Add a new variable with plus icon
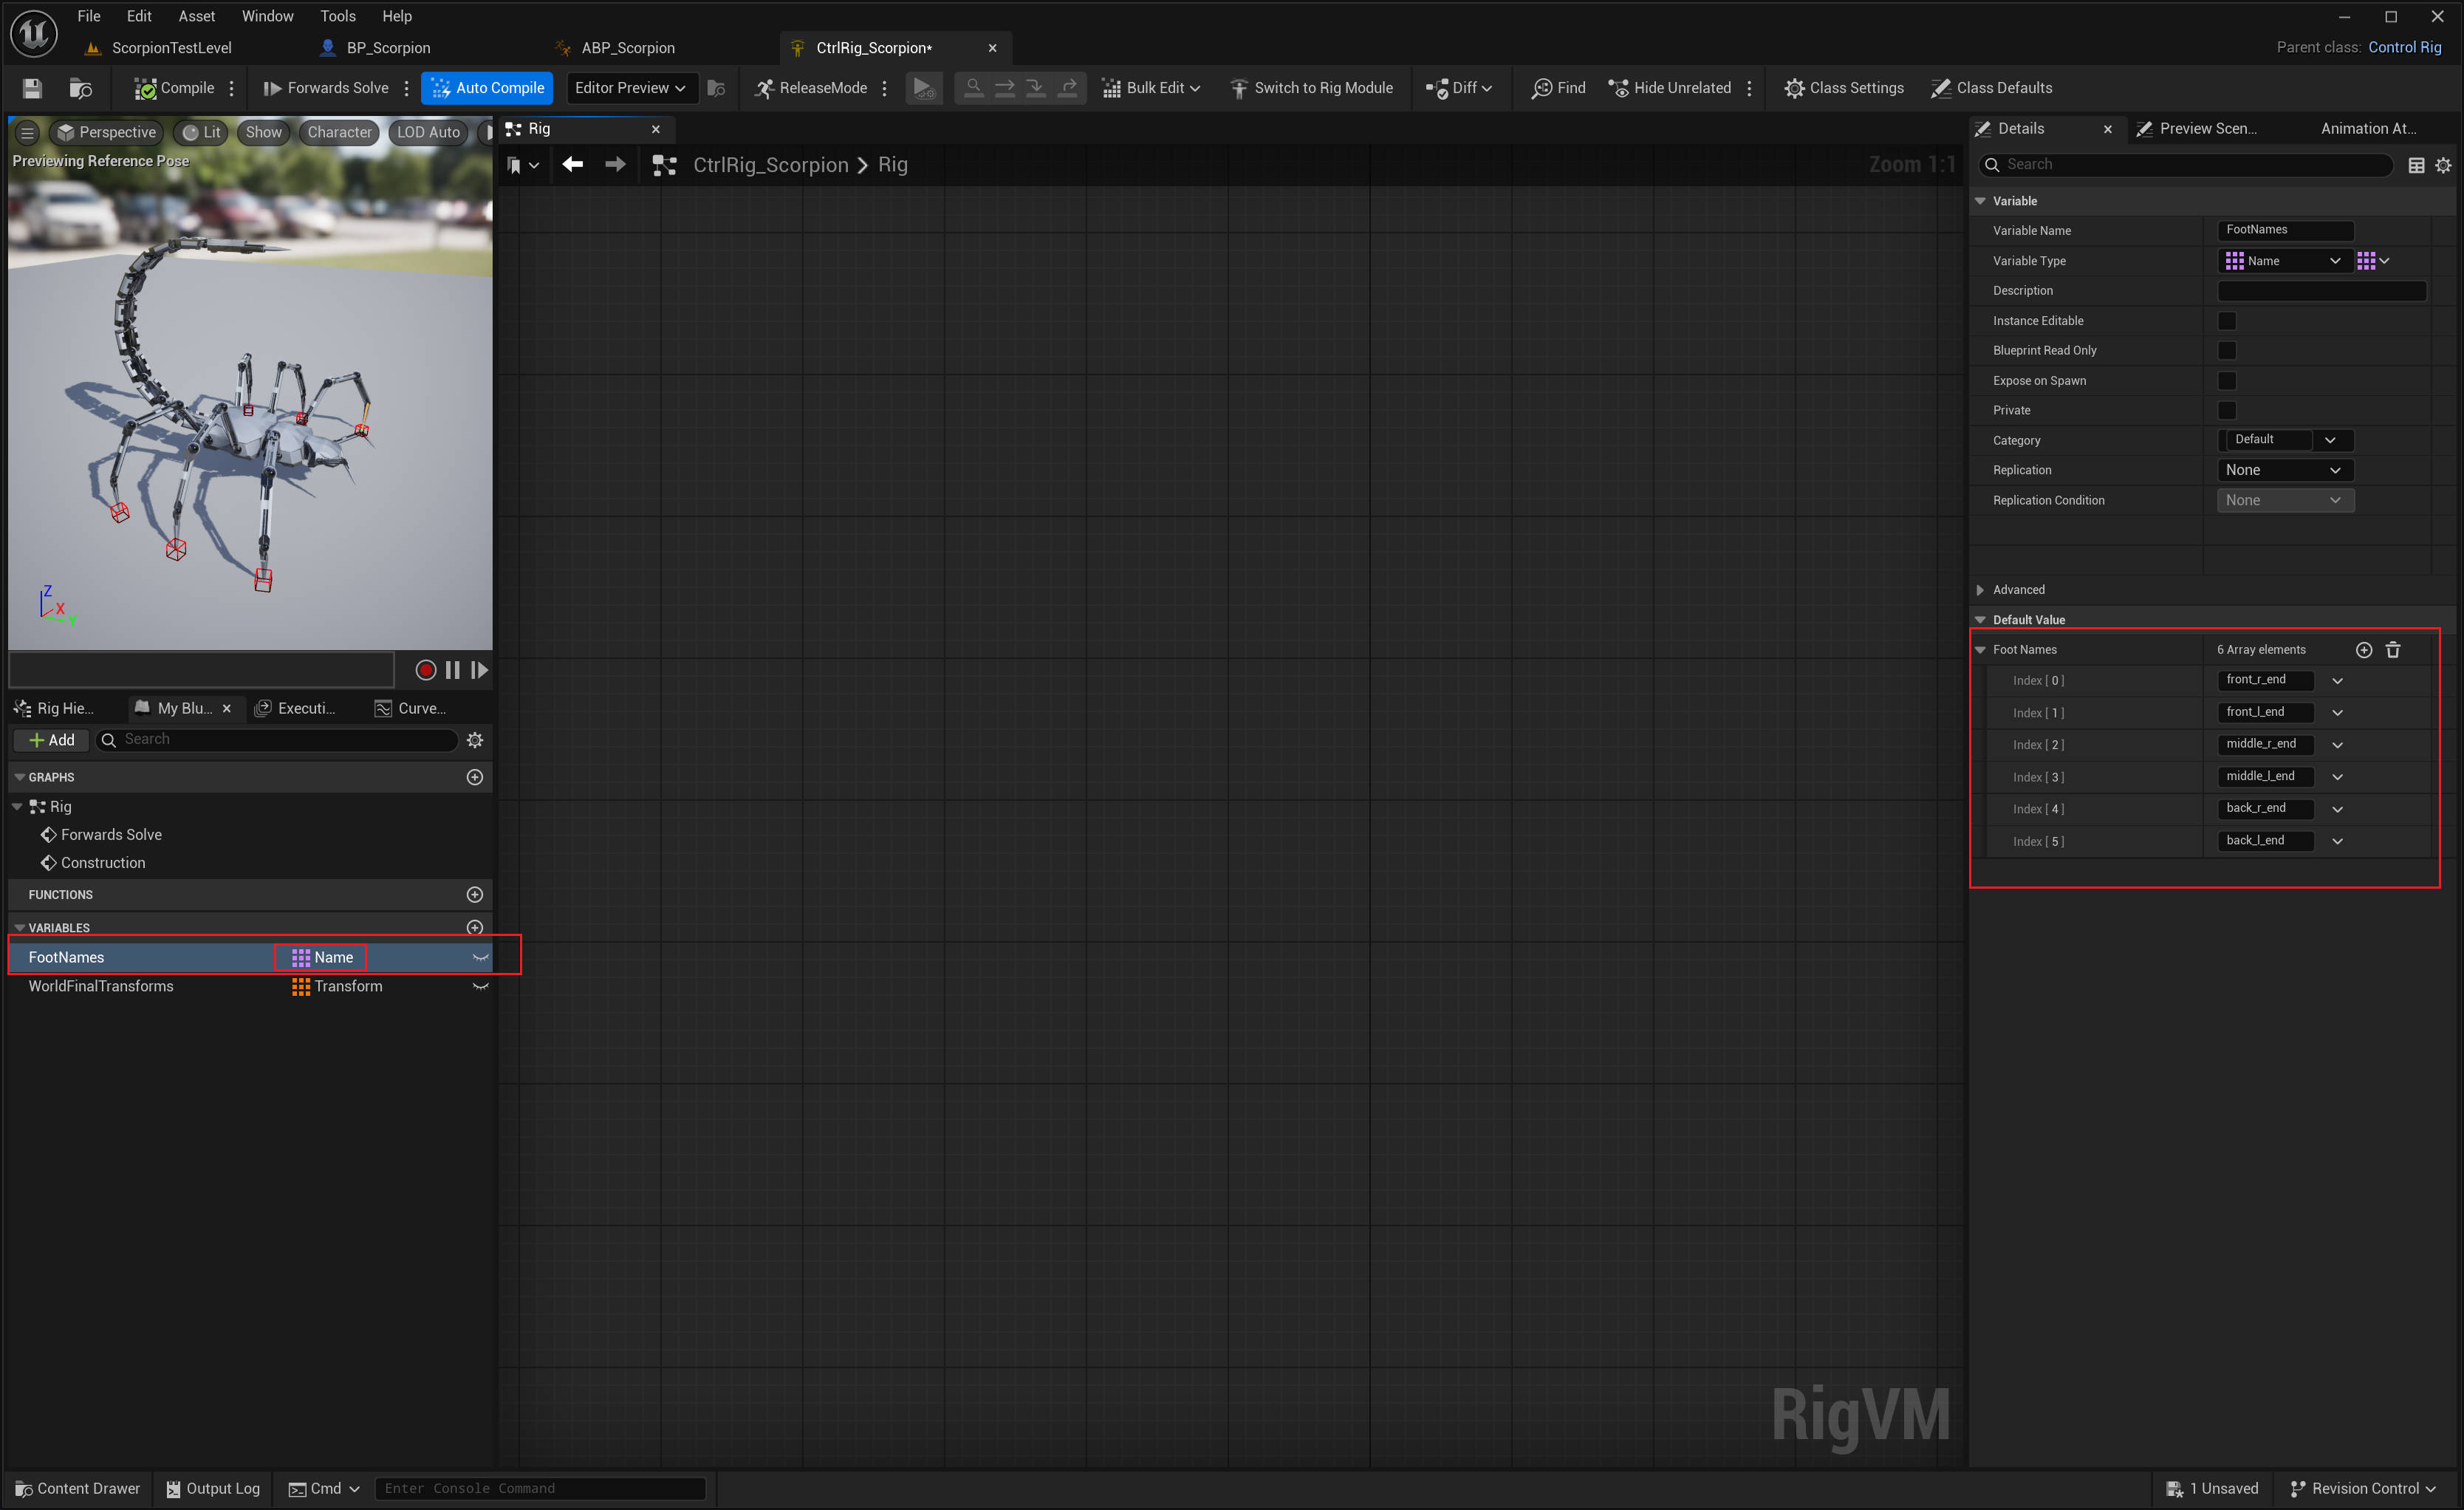 coord(475,927)
